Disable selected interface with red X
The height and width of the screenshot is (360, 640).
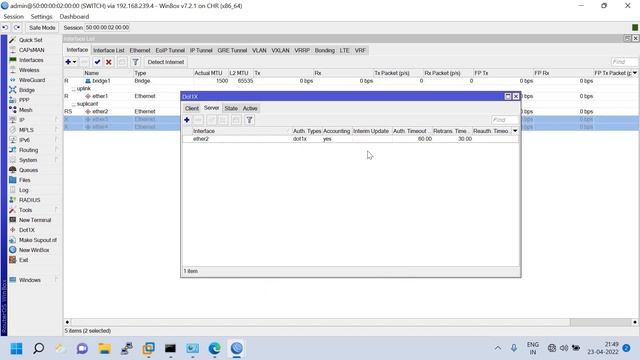coord(109,62)
